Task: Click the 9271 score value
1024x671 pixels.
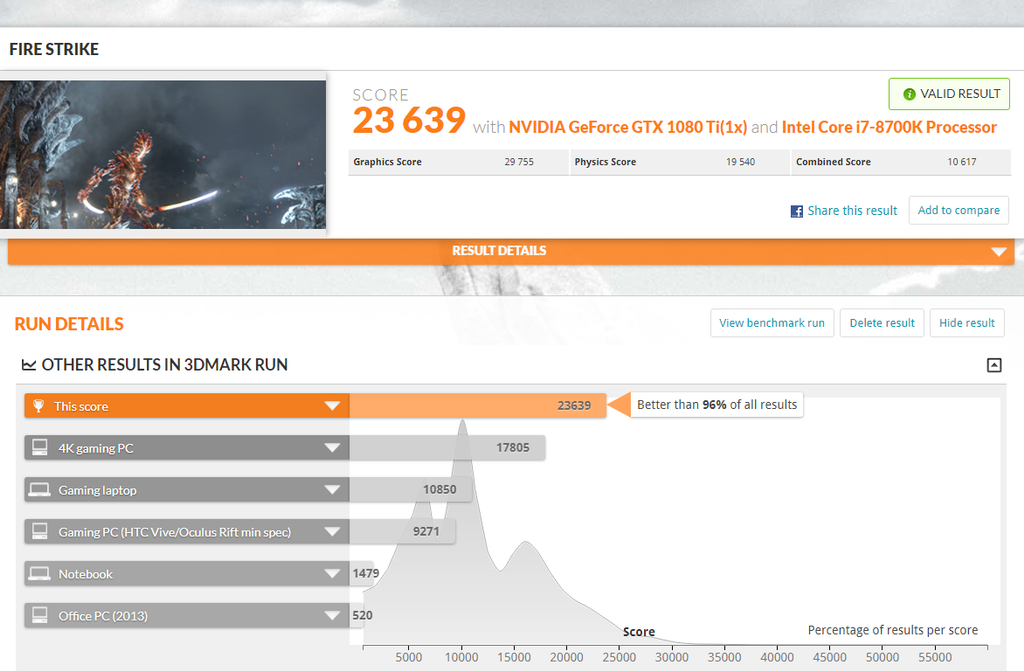Action: click(426, 531)
